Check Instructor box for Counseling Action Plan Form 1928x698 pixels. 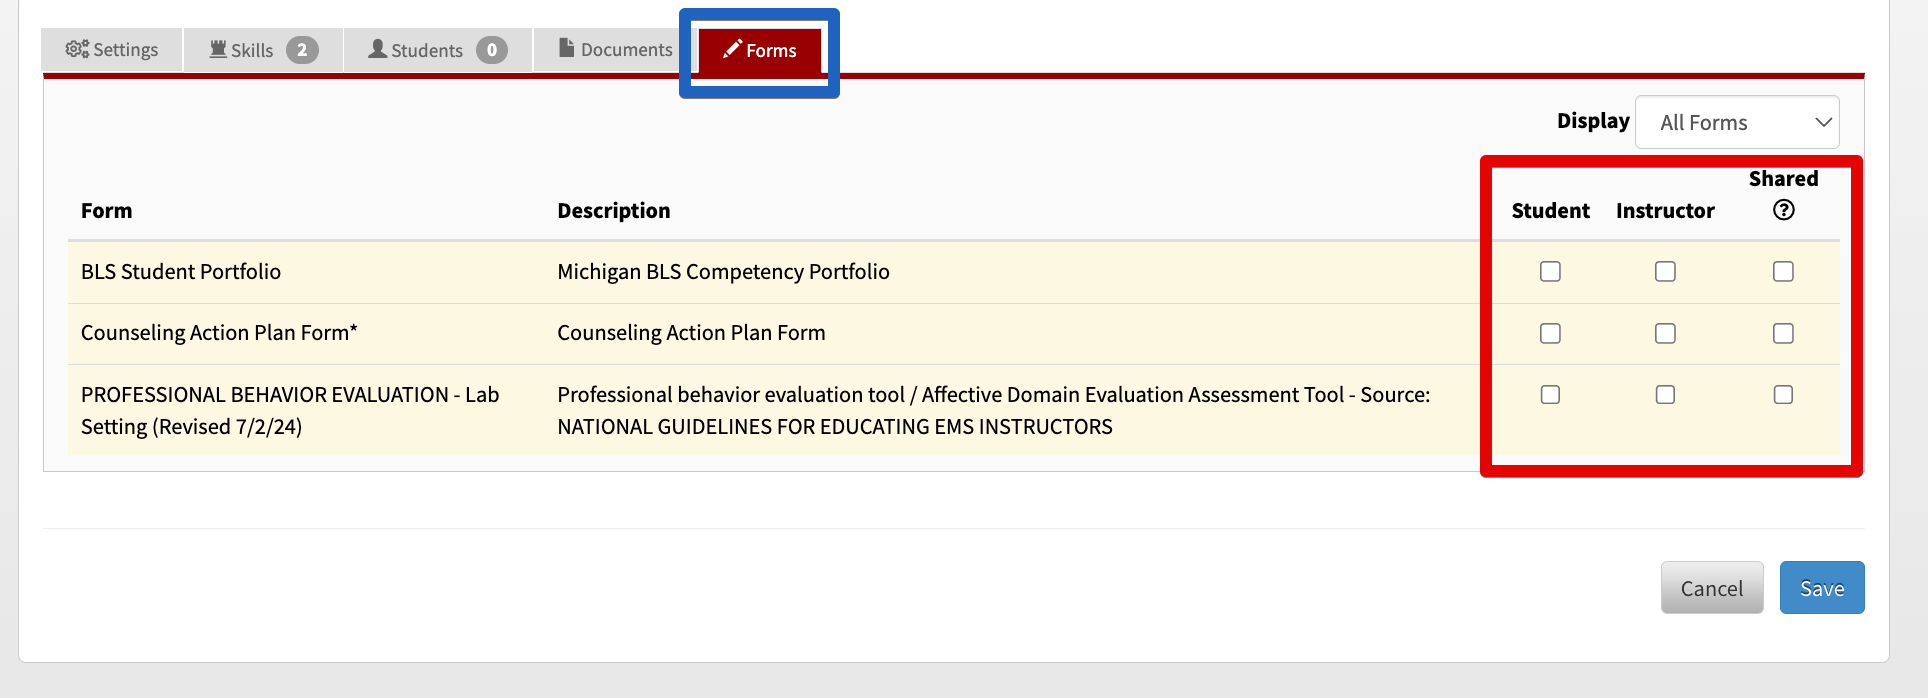(1665, 333)
